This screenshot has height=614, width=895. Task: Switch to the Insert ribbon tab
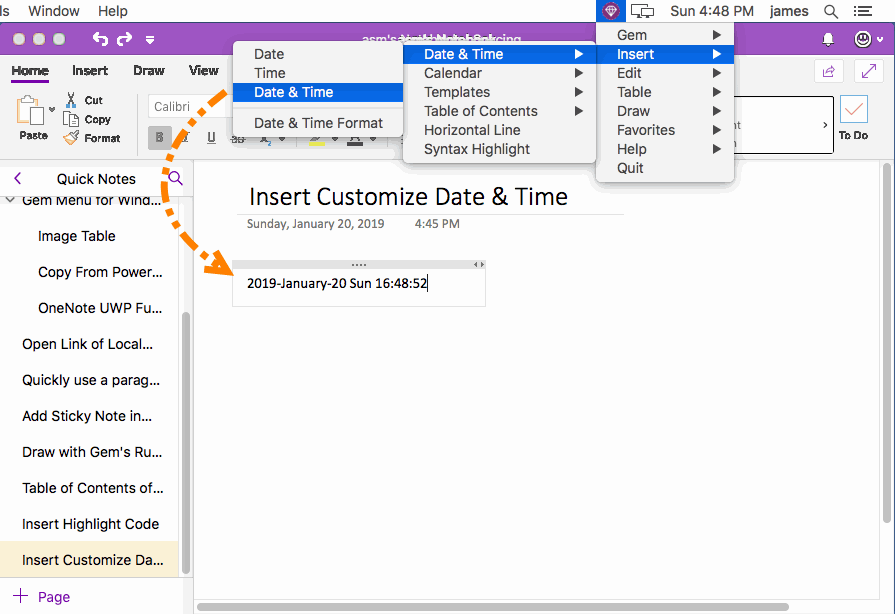coord(90,70)
